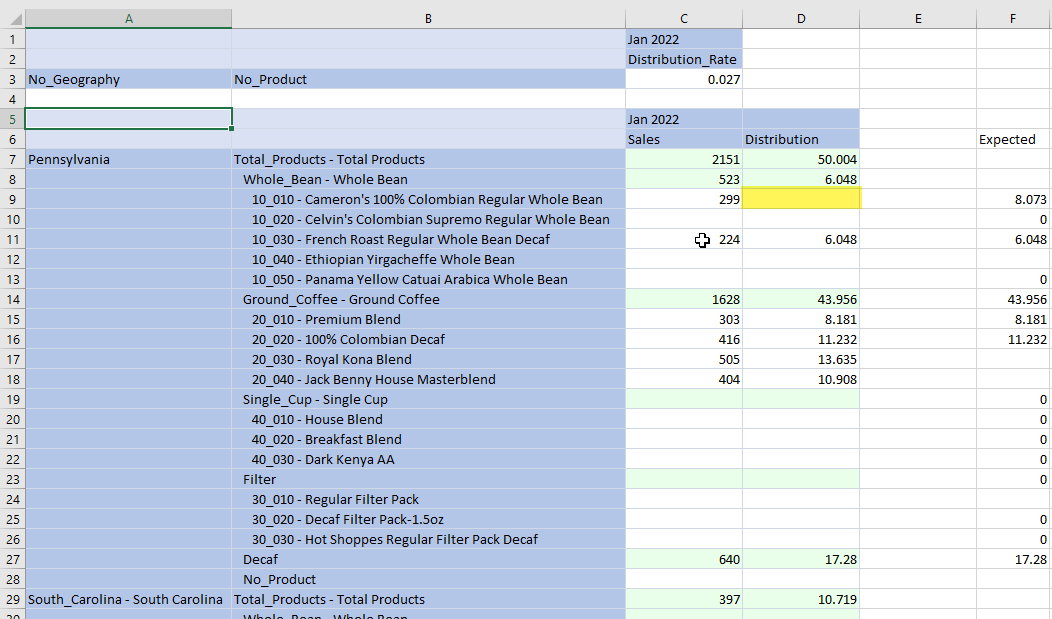Click Sales value 1628
1052x619 pixels.
[x=684, y=299]
